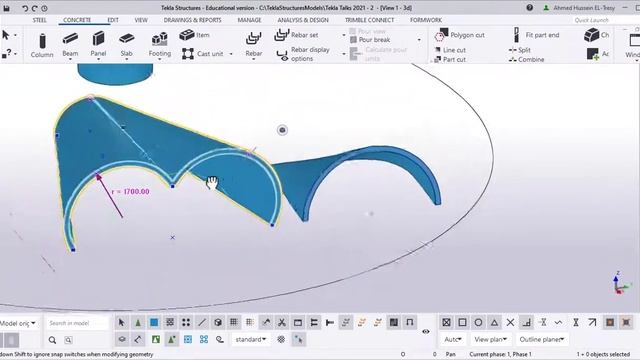Select the concrete Panel tool
Viewport: 640px width, 360px height.
pyautogui.click(x=98, y=46)
